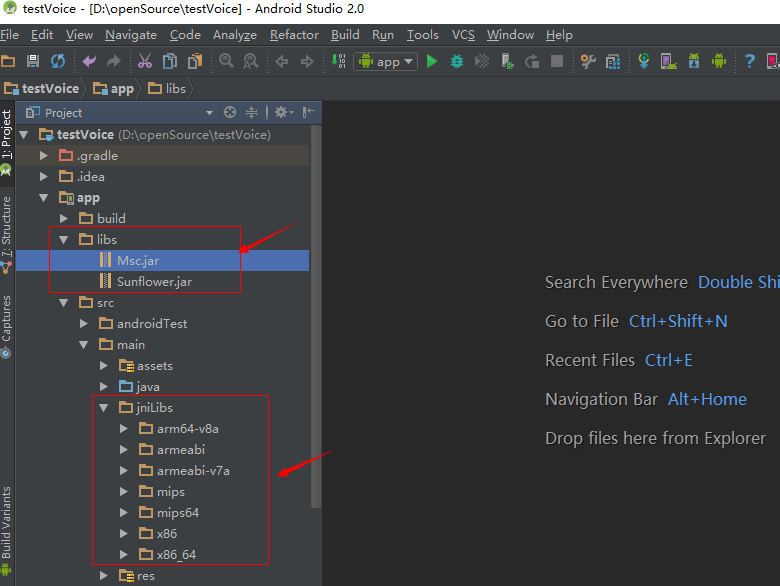Open the File menu
This screenshot has width=780, height=586.
pos(9,35)
